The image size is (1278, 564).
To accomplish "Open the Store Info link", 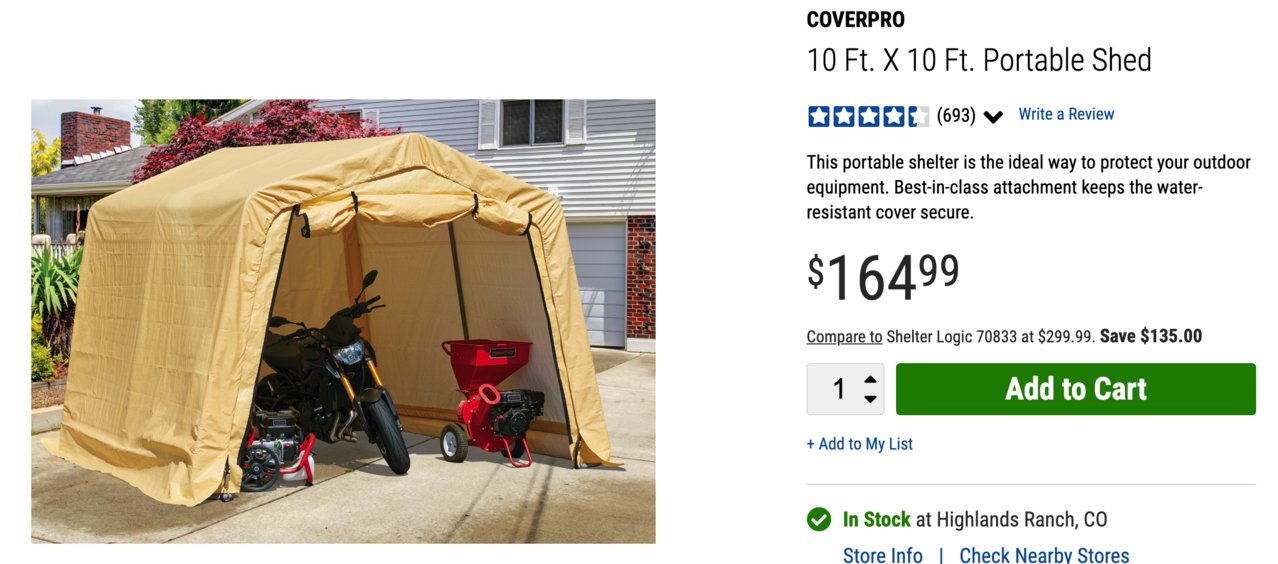I will (x=883, y=555).
